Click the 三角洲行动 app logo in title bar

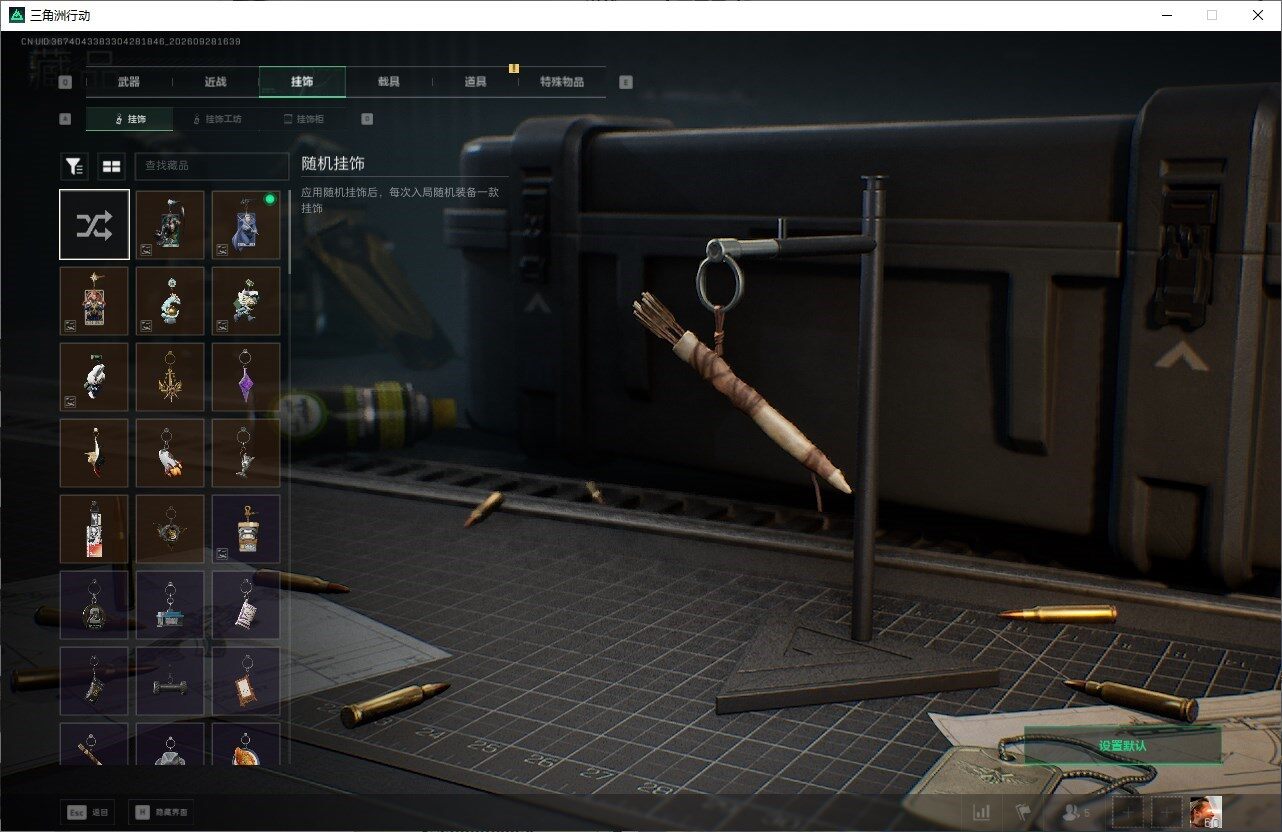16,15
